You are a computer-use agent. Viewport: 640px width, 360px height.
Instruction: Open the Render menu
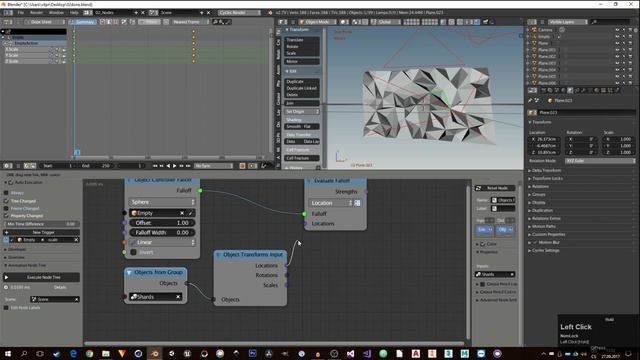click(36, 13)
